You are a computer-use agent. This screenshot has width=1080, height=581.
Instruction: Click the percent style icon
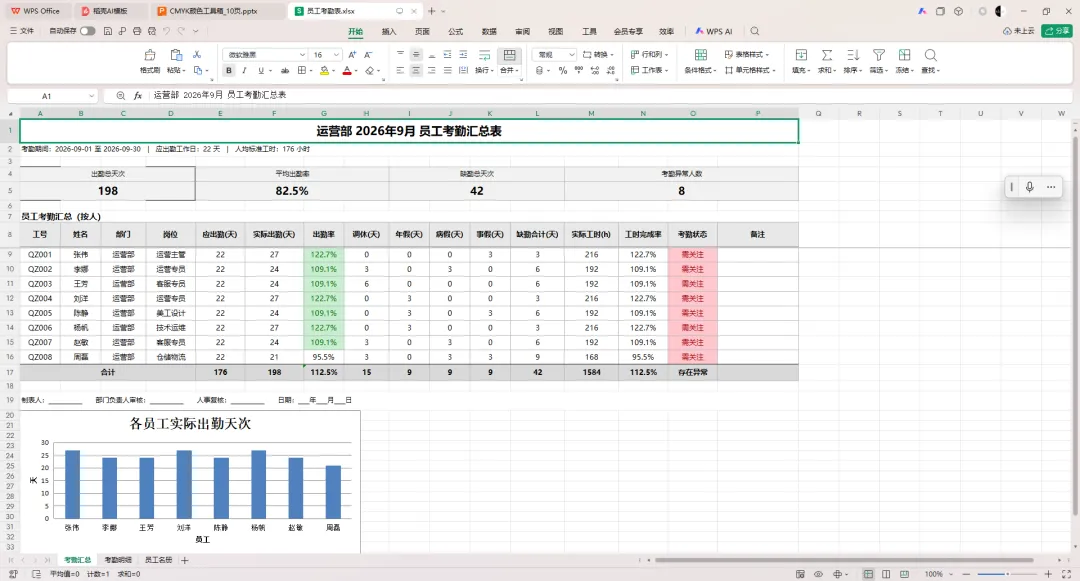(x=563, y=70)
